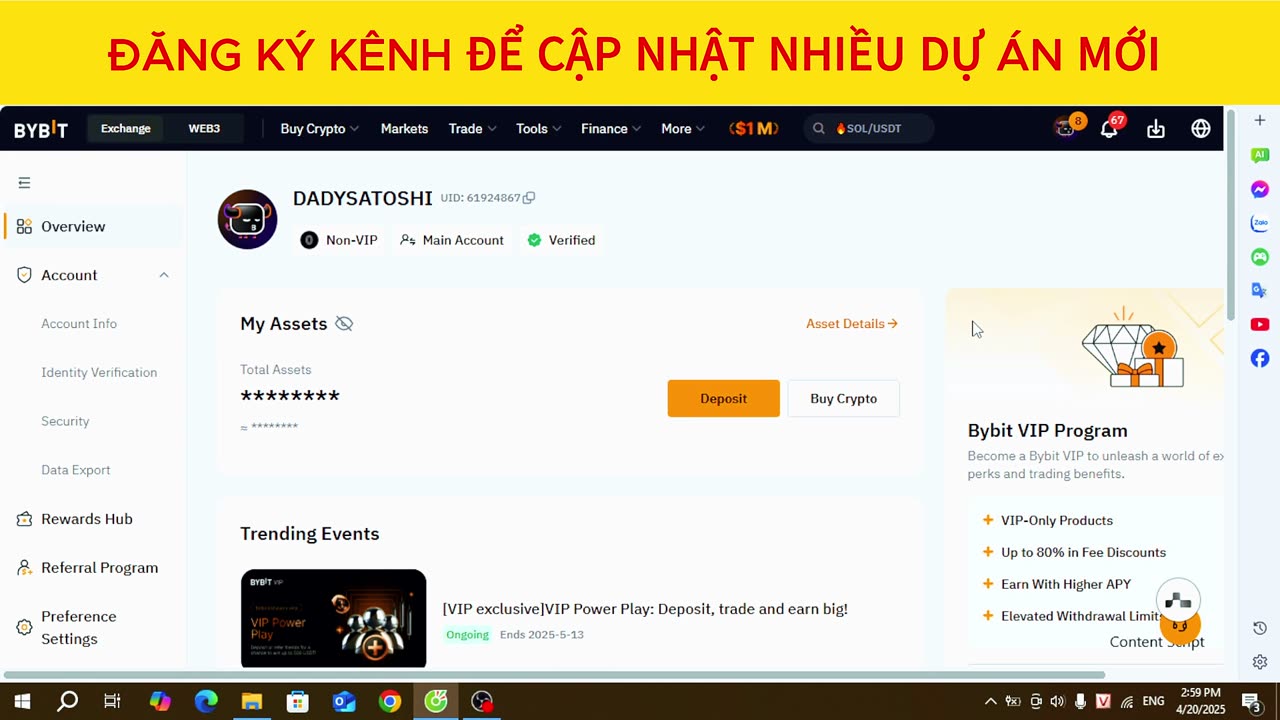Open Facebook in the browser sidebar
The image size is (1280, 720).
pos(1260,358)
